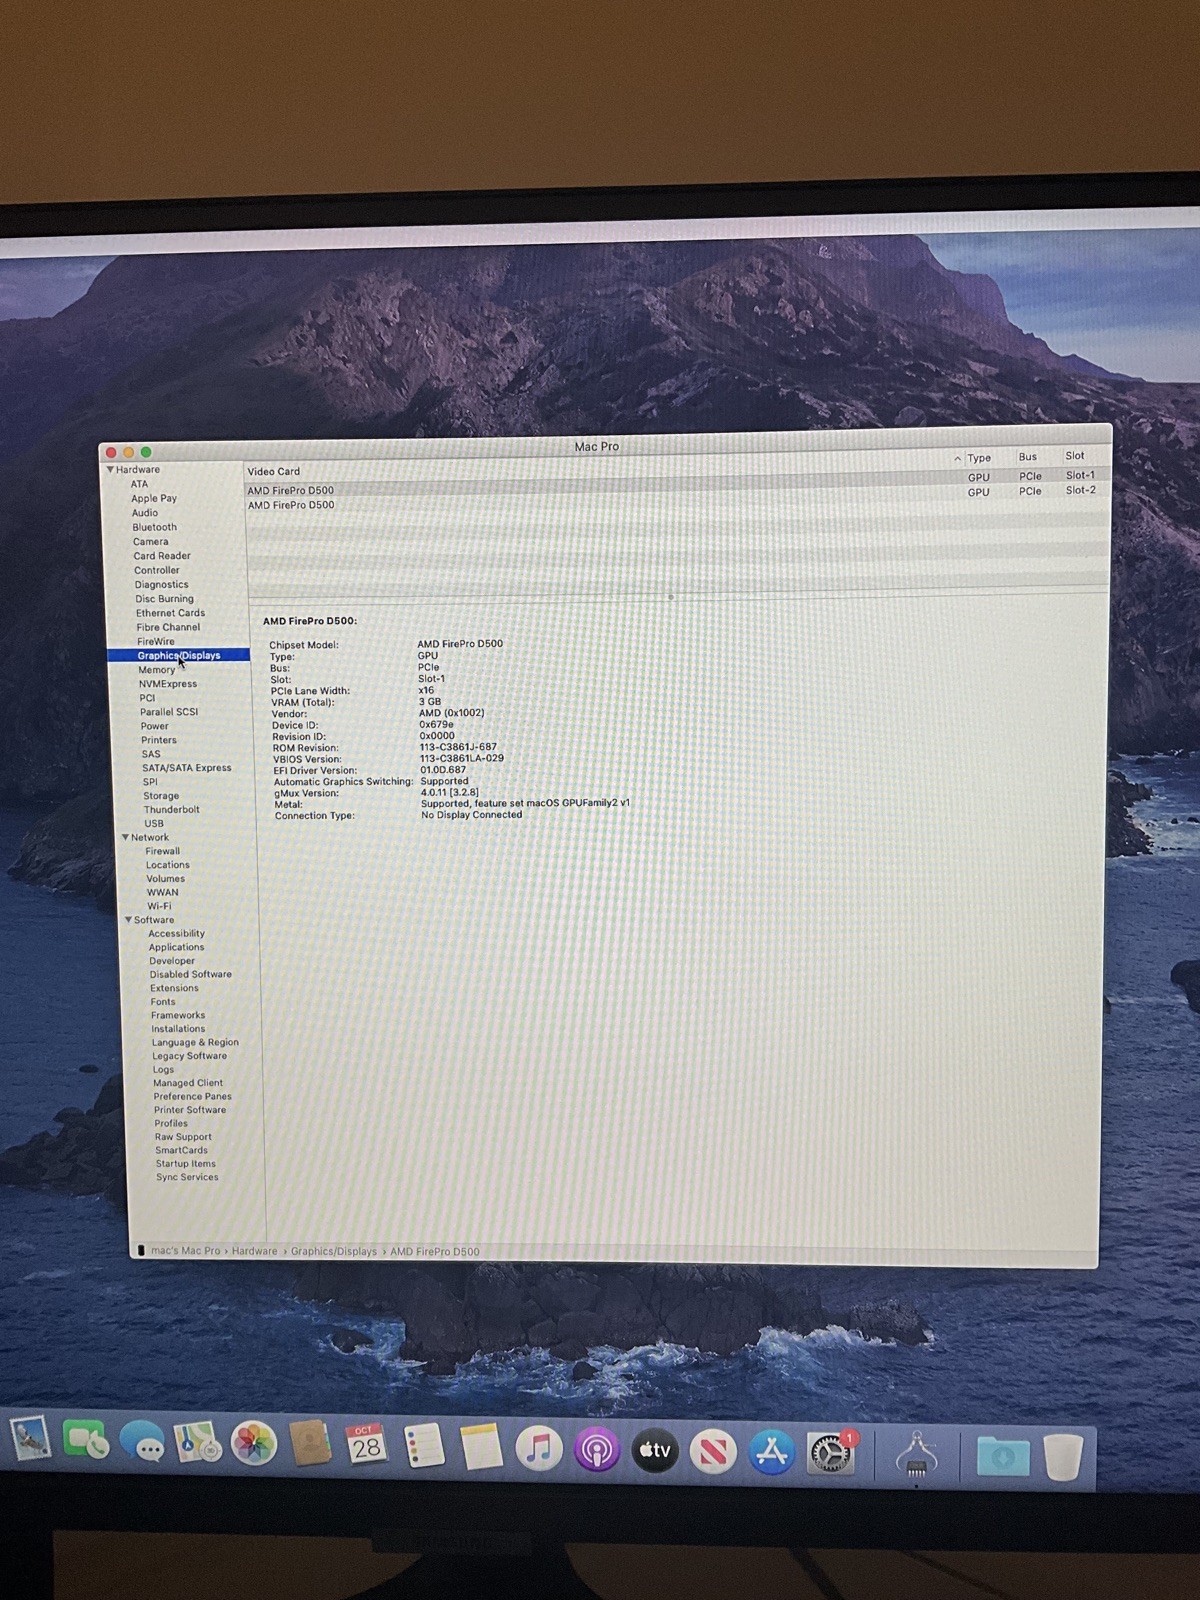Screen dimensions: 1200x1600
Task: Select ATA in the sidebar
Action: tap(139, 484)
